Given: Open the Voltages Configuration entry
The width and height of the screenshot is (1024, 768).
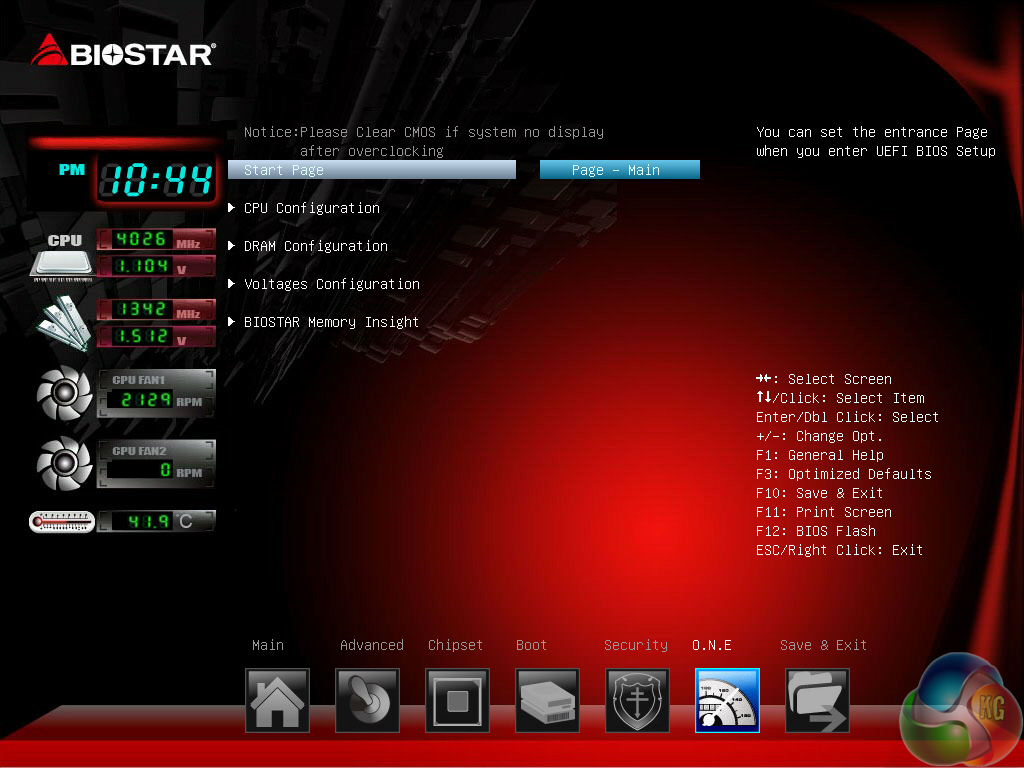Looking at the screenshot, I should (x=332, y=284).
